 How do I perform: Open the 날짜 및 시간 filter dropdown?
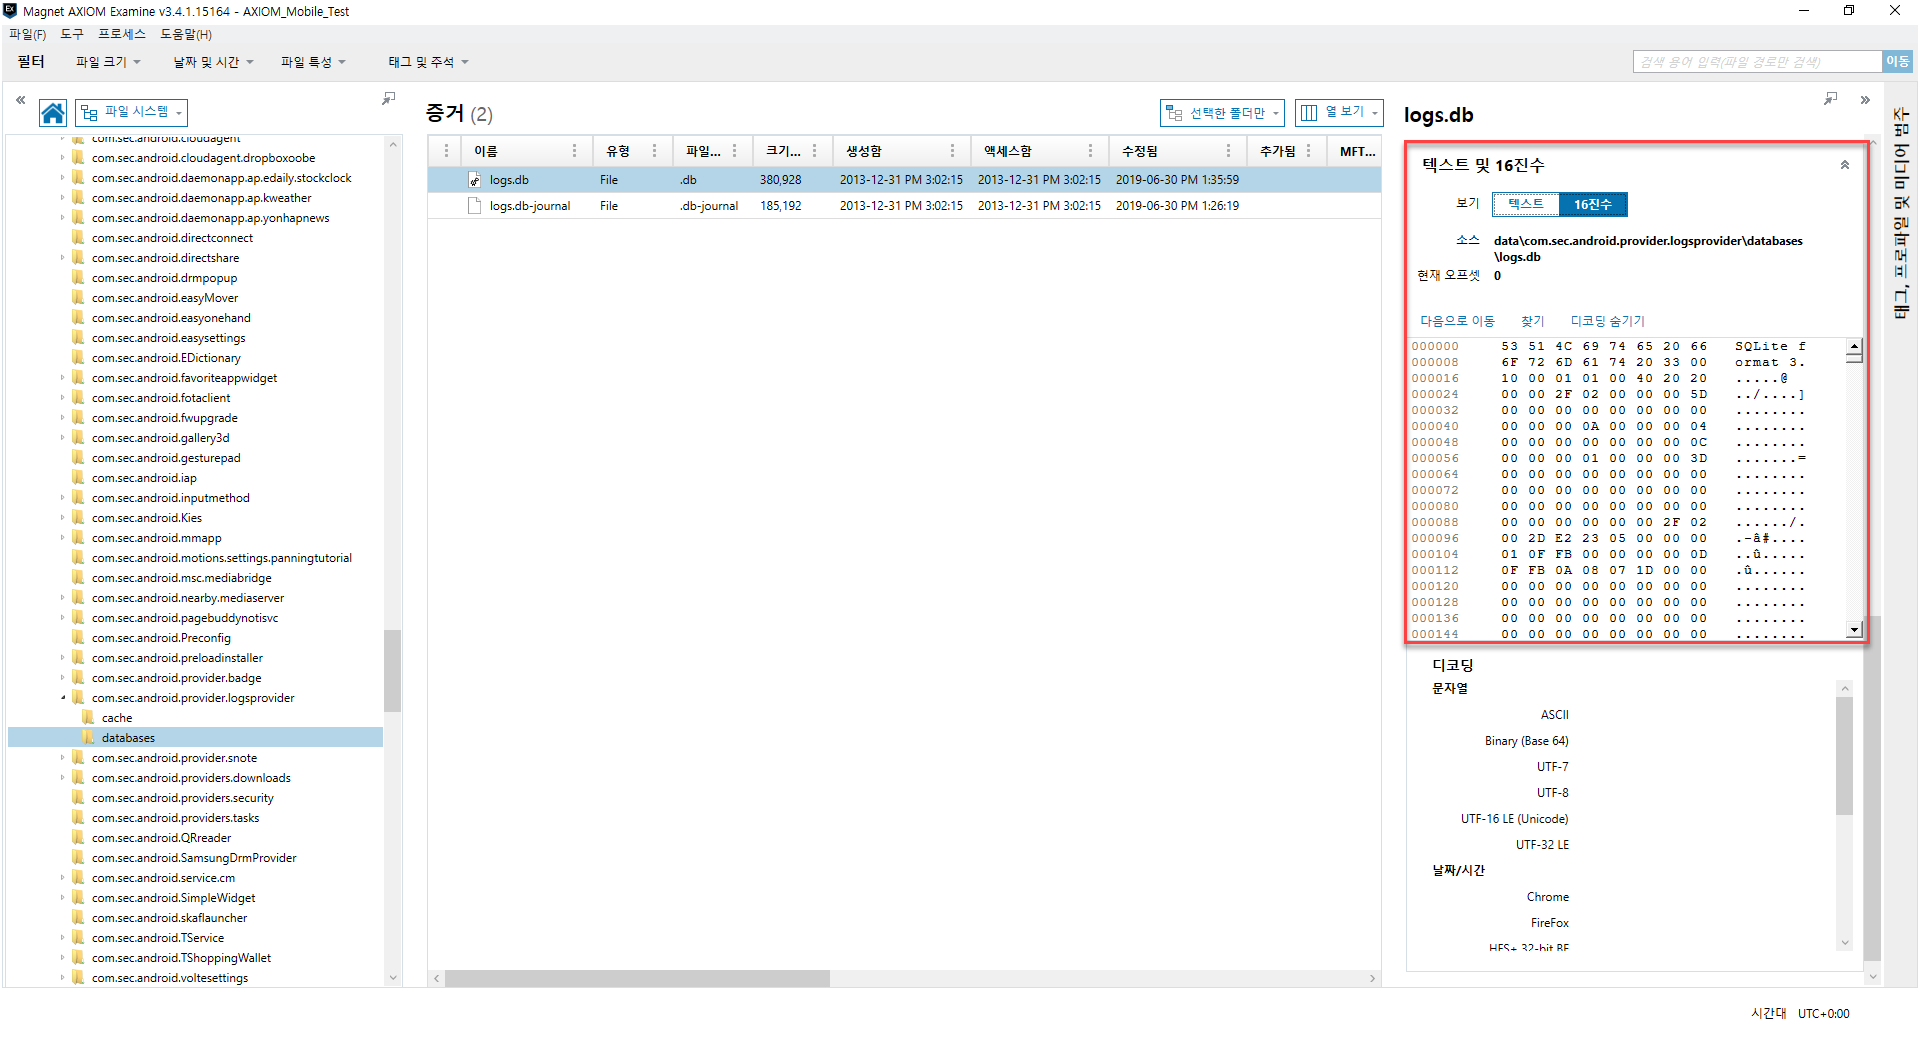[x=213, y=62]
